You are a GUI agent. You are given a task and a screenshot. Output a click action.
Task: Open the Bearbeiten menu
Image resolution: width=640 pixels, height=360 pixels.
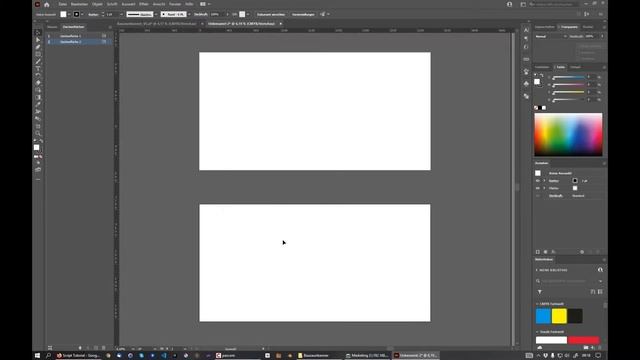(79, 4)
